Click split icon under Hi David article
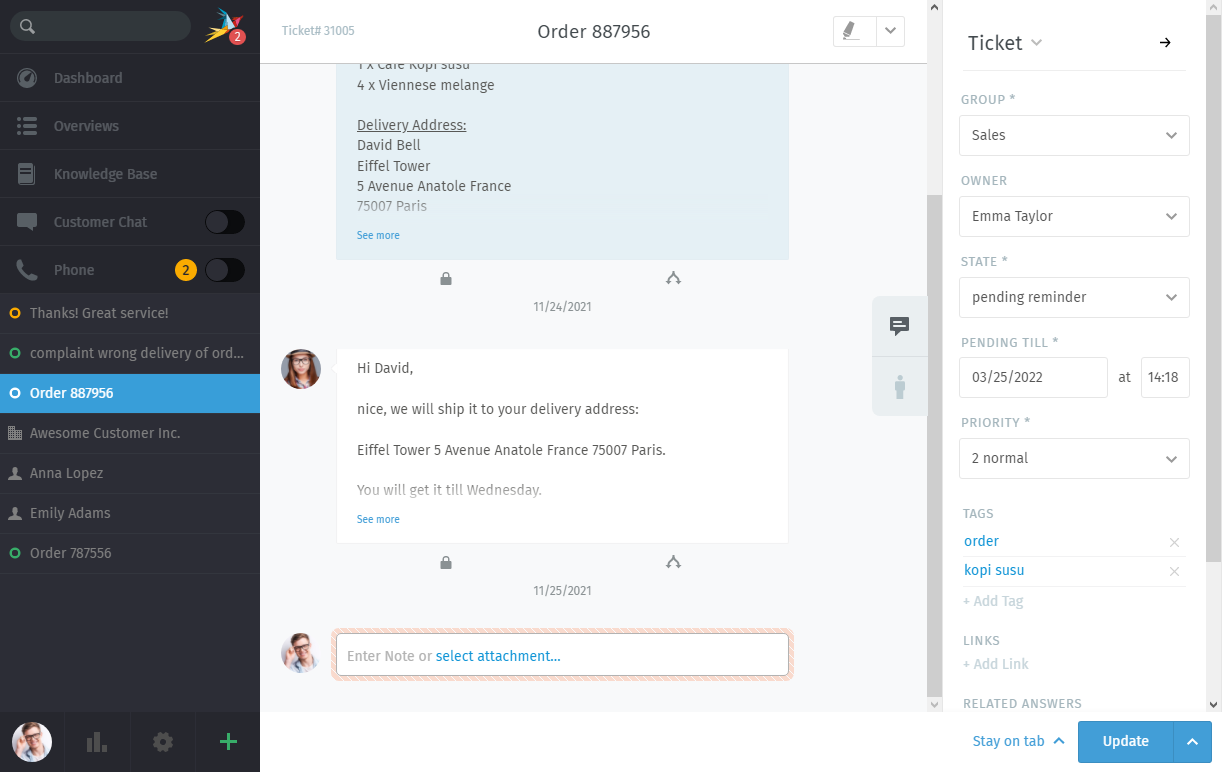 [673, 562]
